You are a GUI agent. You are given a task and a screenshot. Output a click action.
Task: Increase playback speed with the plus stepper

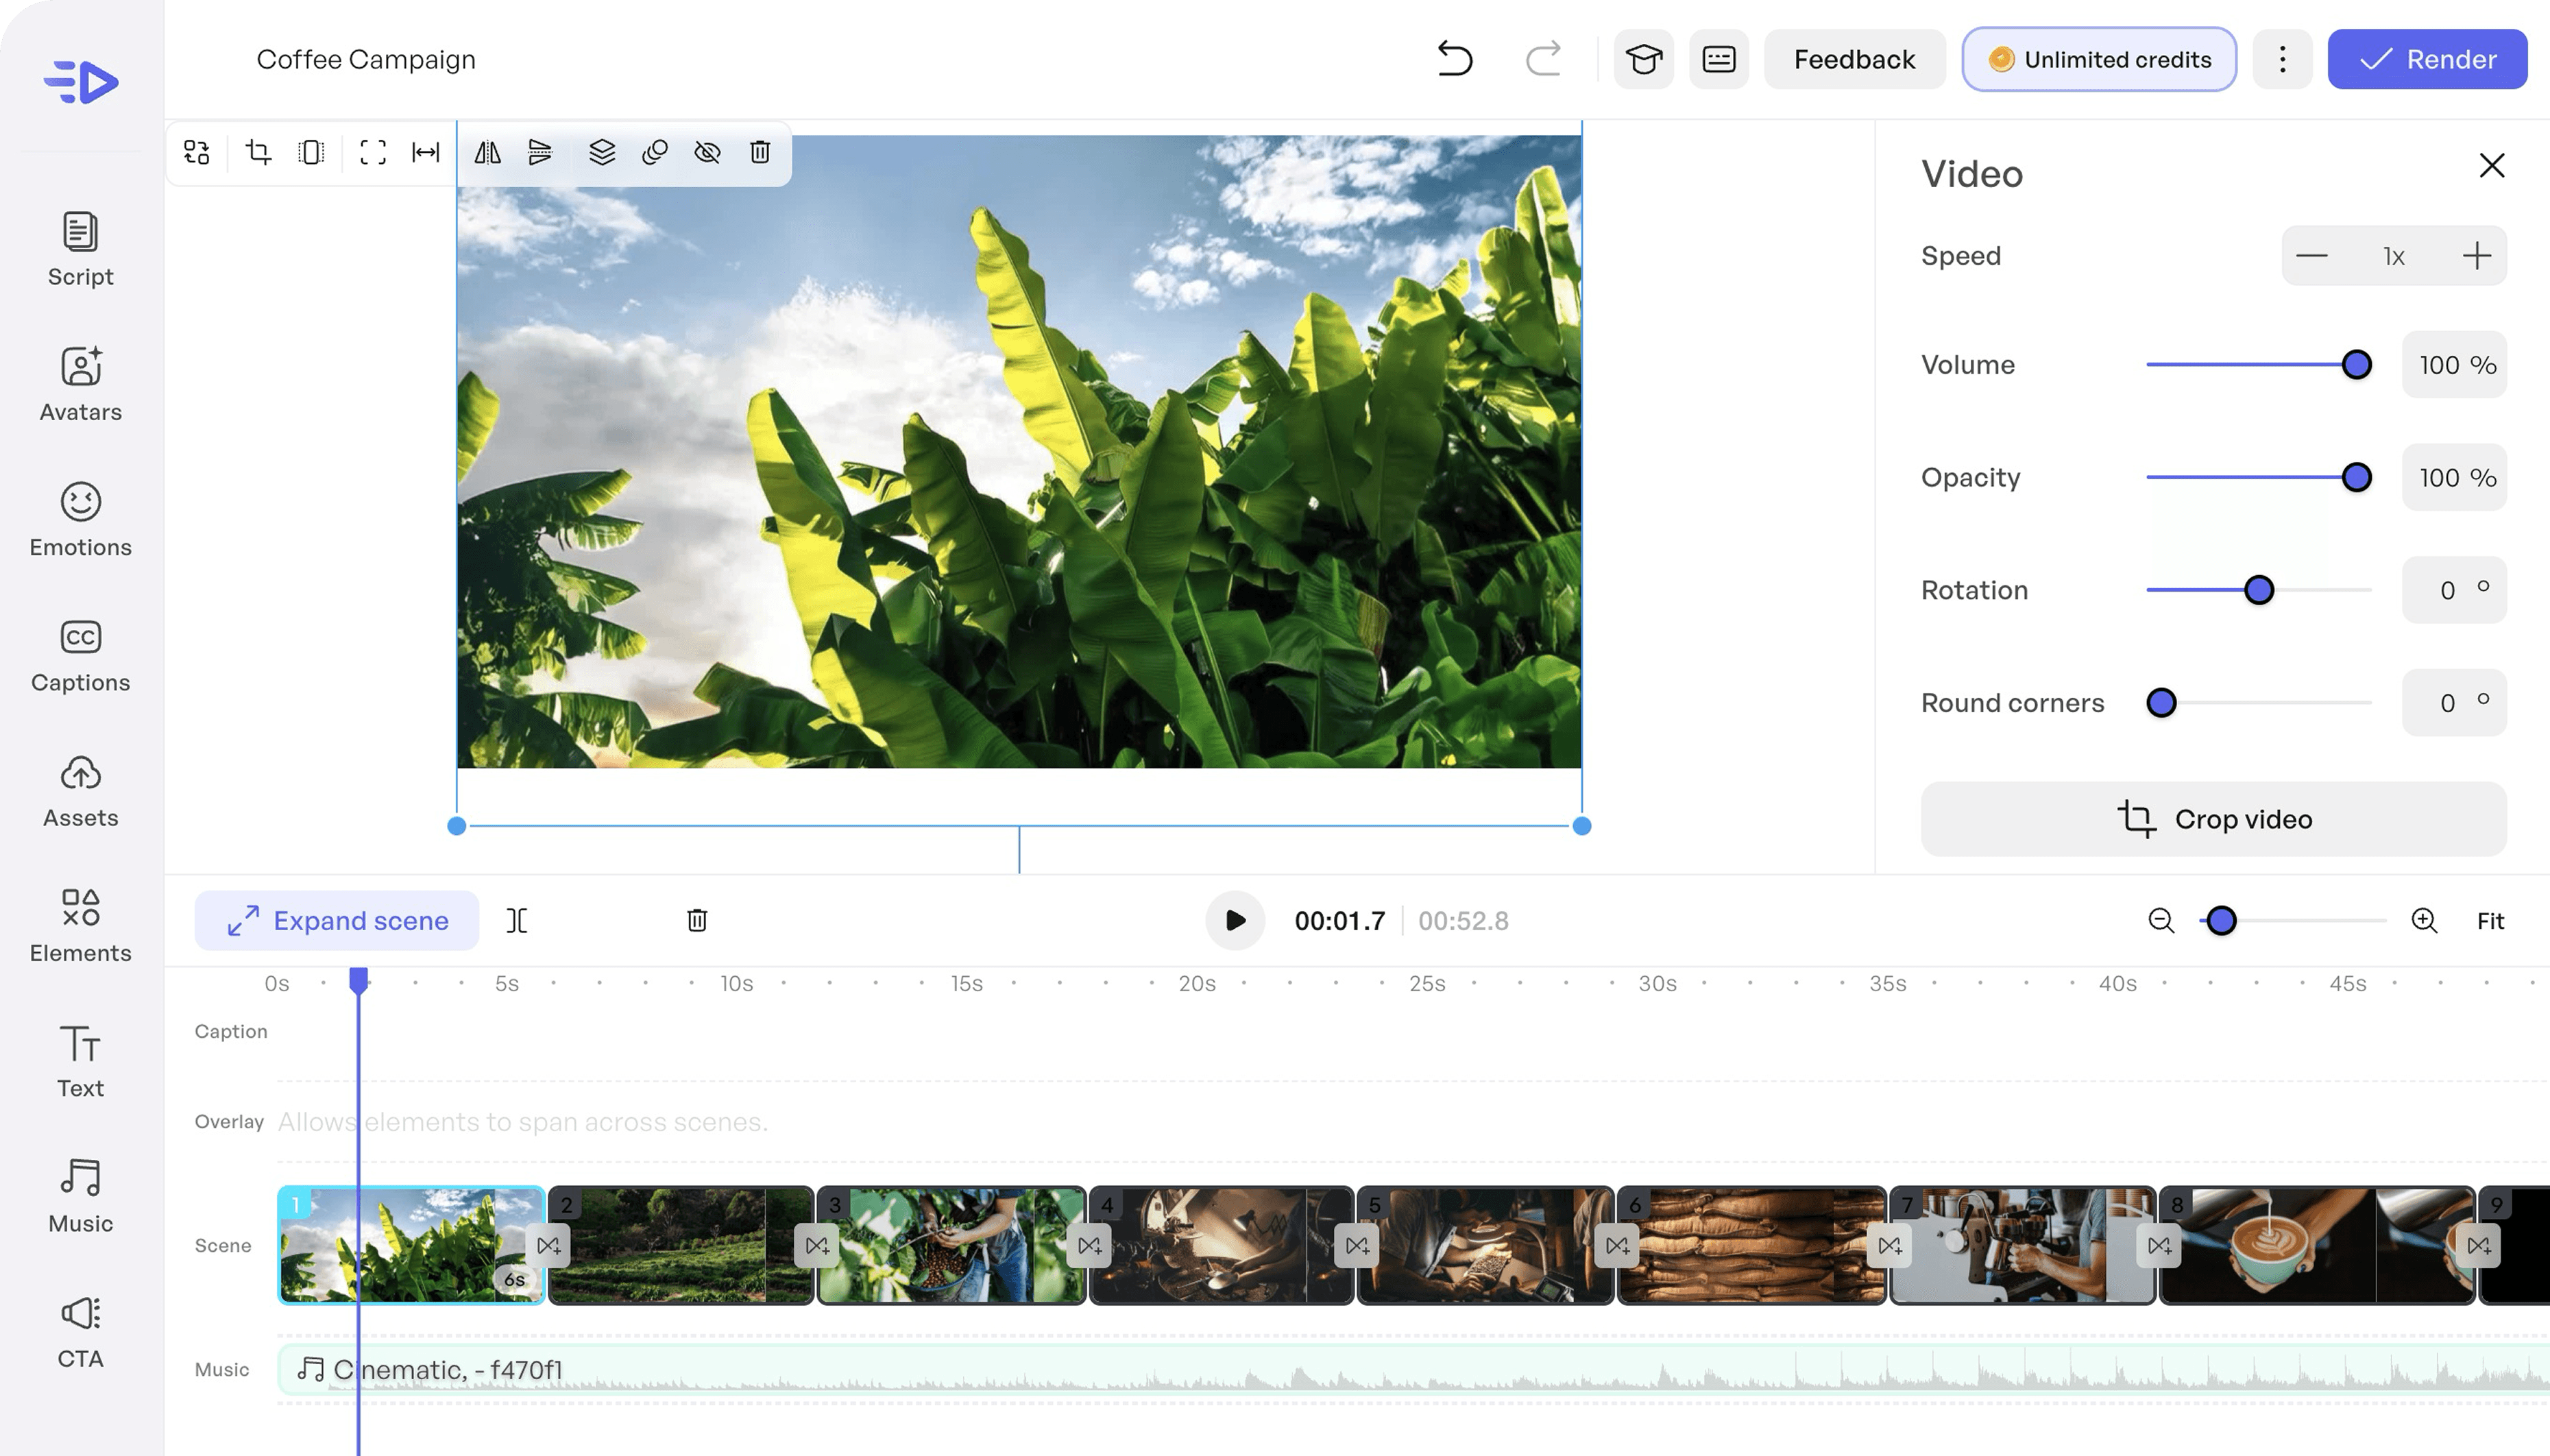[x=2478, y=255]
